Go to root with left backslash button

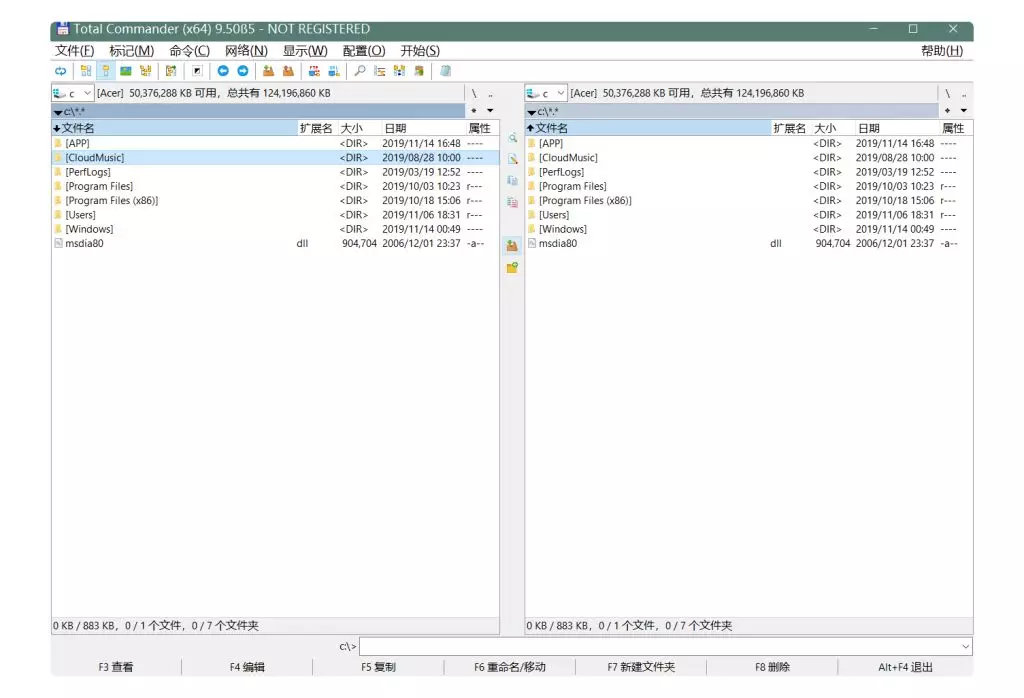(474, 93)
